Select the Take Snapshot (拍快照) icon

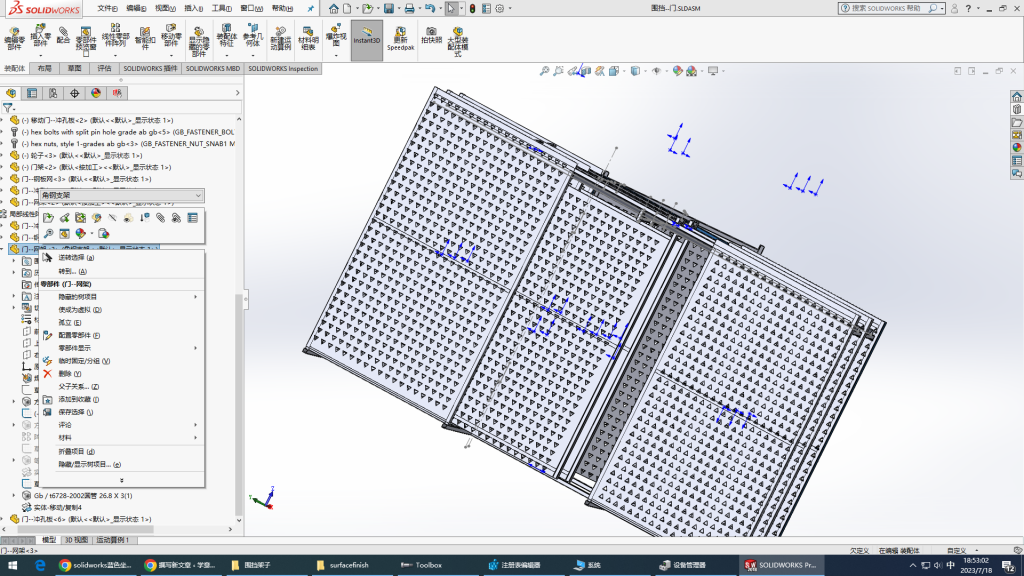[431, 36]
